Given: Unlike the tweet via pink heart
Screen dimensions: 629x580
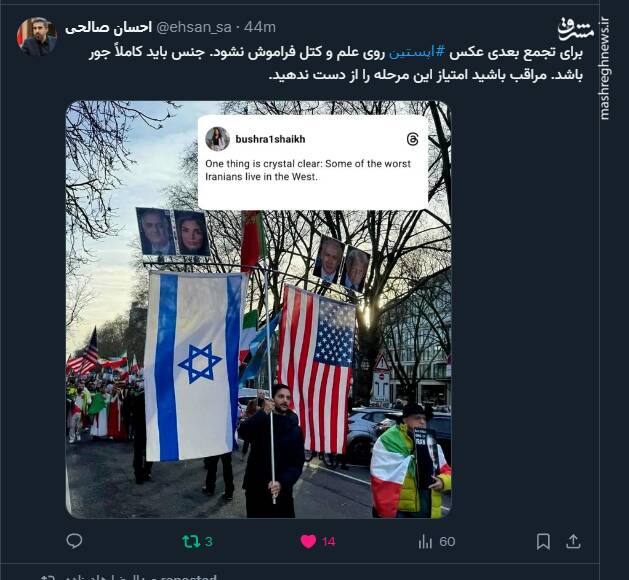Looking at the screenshot, I should (x=308, y=541).
